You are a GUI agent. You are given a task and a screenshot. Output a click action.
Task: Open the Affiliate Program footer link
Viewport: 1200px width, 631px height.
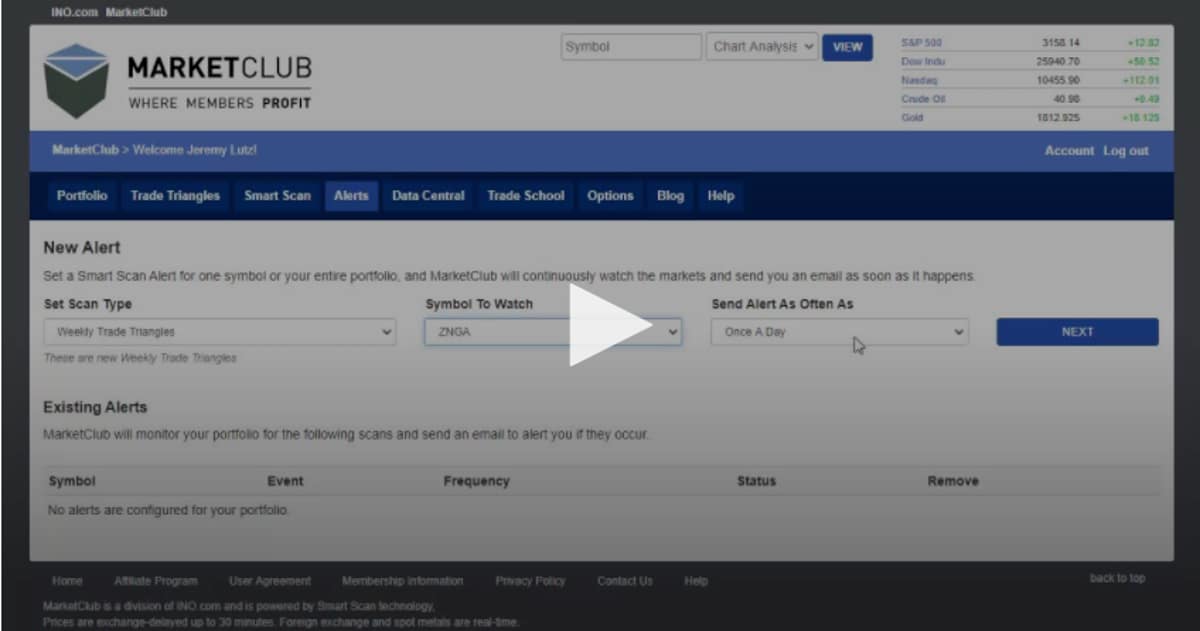coord(156,581)
